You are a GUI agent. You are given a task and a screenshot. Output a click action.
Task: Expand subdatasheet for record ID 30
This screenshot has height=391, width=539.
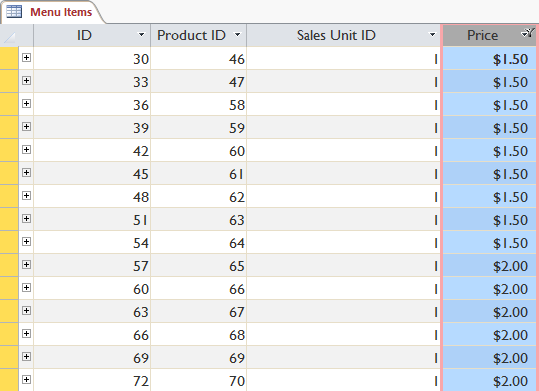(26, 57)
